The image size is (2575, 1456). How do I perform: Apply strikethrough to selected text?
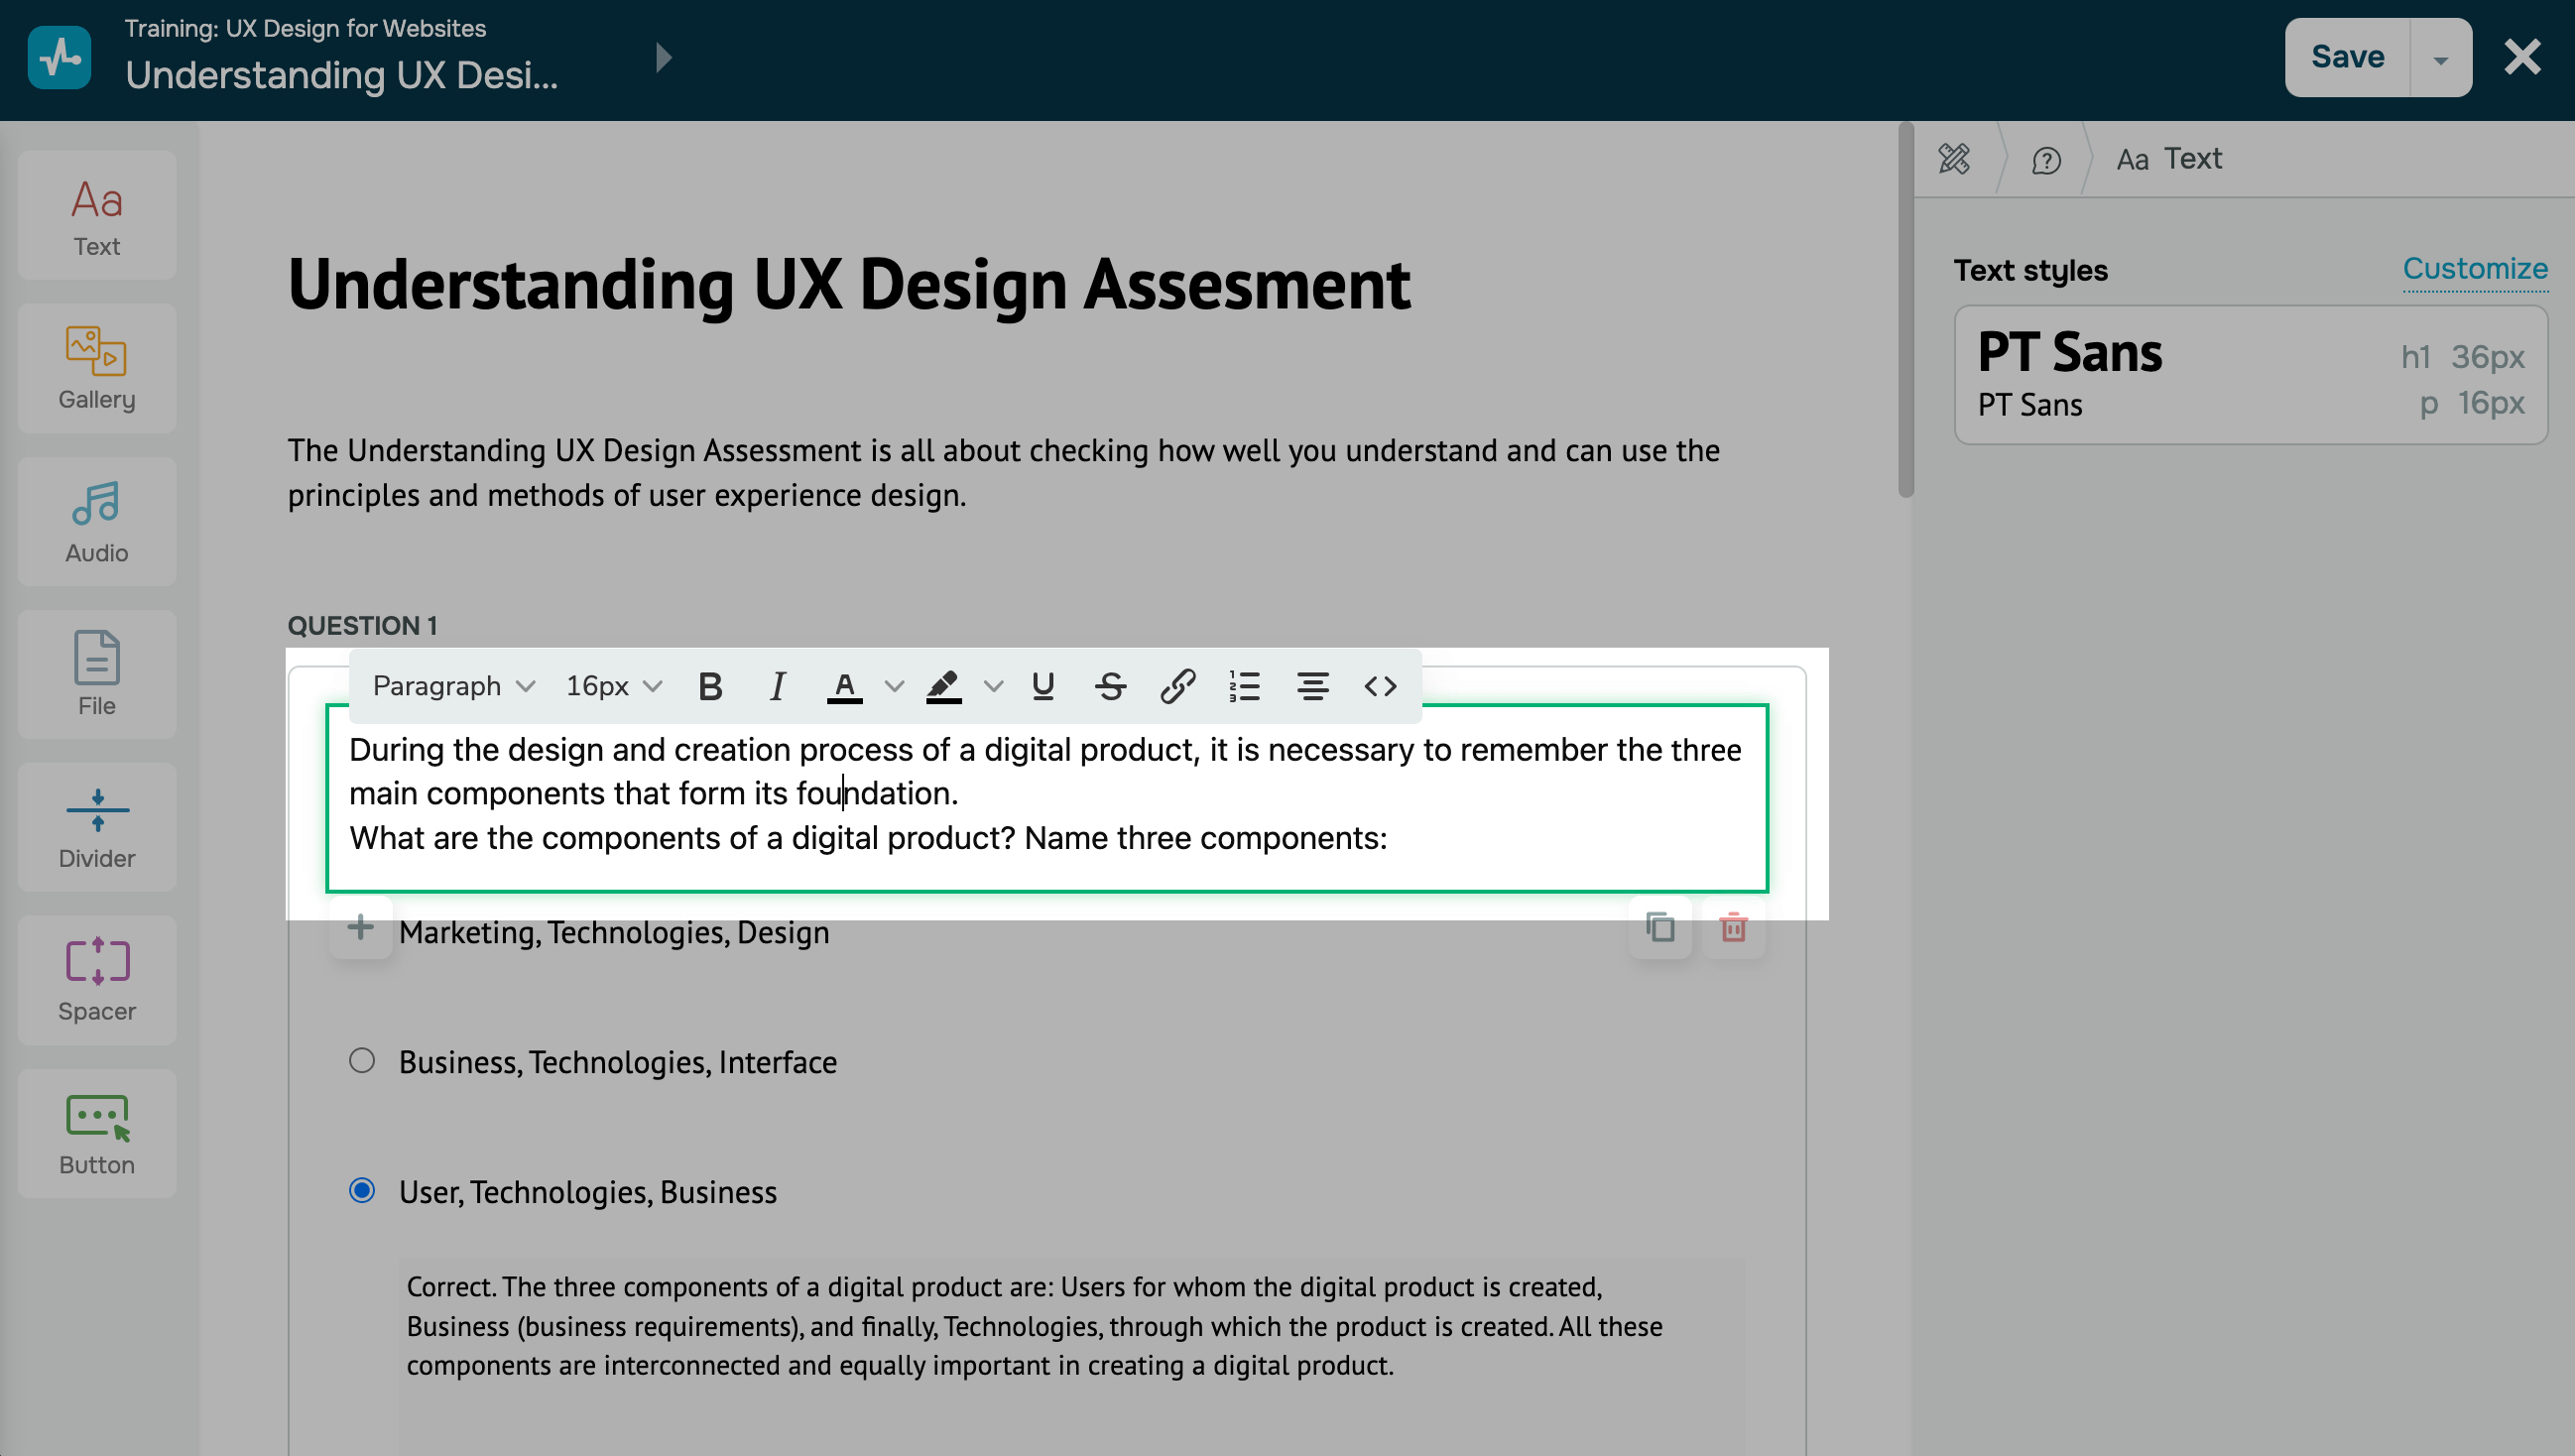(x=1110, y=686)
